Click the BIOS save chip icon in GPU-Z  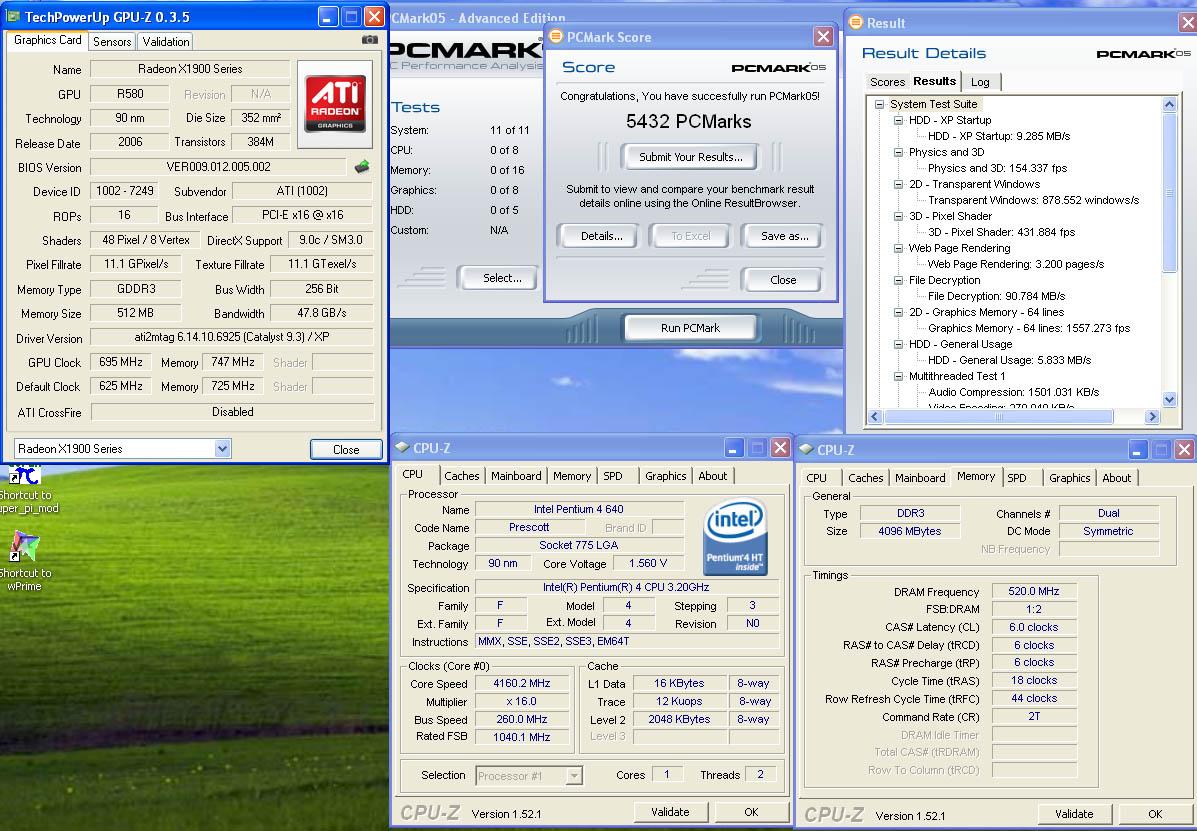click(363, 166)
